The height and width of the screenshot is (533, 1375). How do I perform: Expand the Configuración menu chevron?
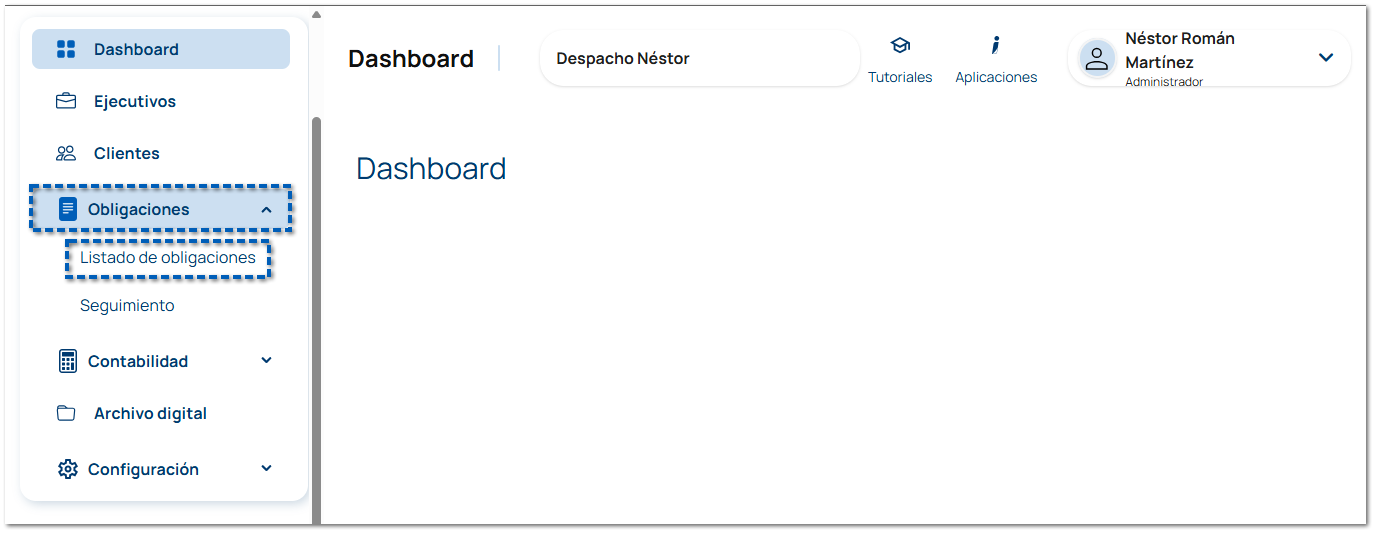[x=266, y=469]
